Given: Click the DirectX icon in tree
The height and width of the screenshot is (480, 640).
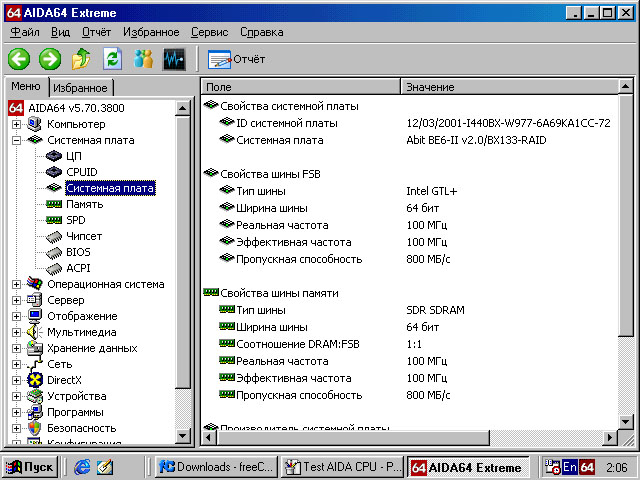Looking at the screenshot, I should pos(35,380).
